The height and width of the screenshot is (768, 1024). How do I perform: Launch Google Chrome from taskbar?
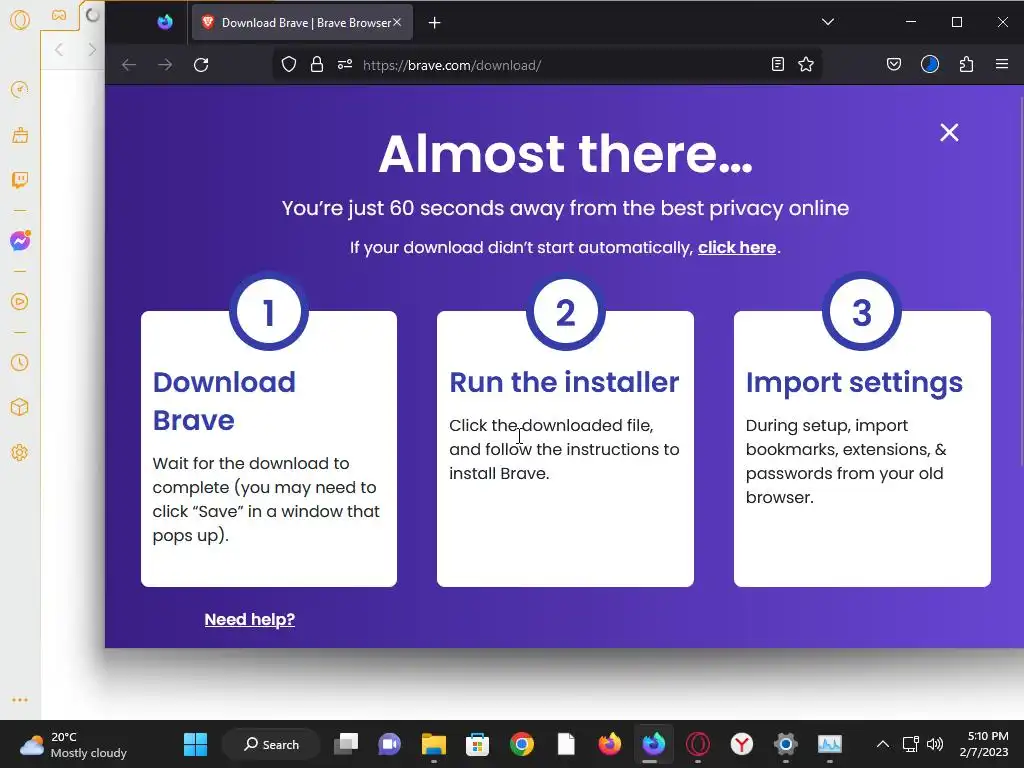(522, 744)
